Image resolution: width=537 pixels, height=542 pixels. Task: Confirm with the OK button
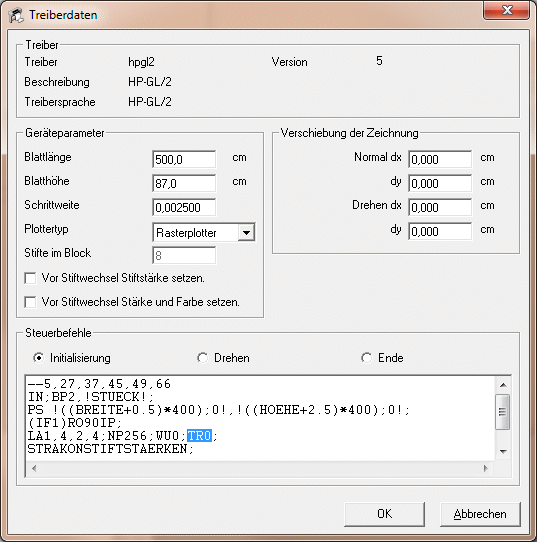tap(385, 514)
